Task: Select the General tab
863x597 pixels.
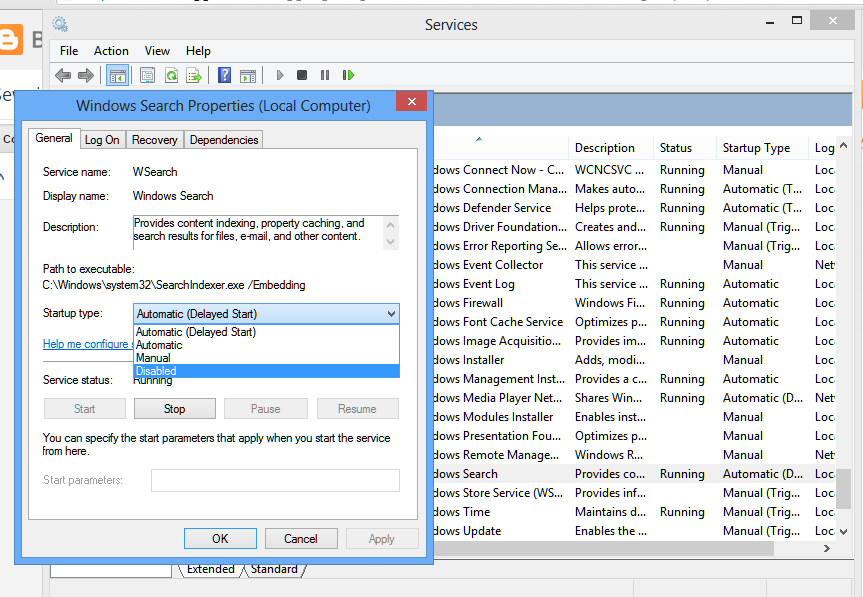Action: click(x=54, y=138)
